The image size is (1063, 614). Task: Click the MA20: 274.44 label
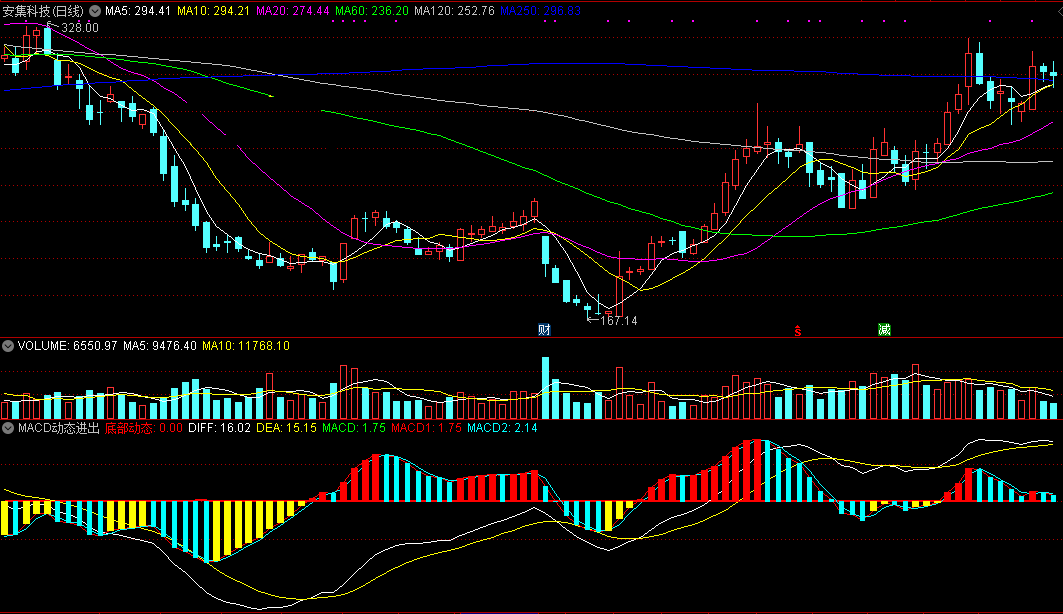[292, 11]
